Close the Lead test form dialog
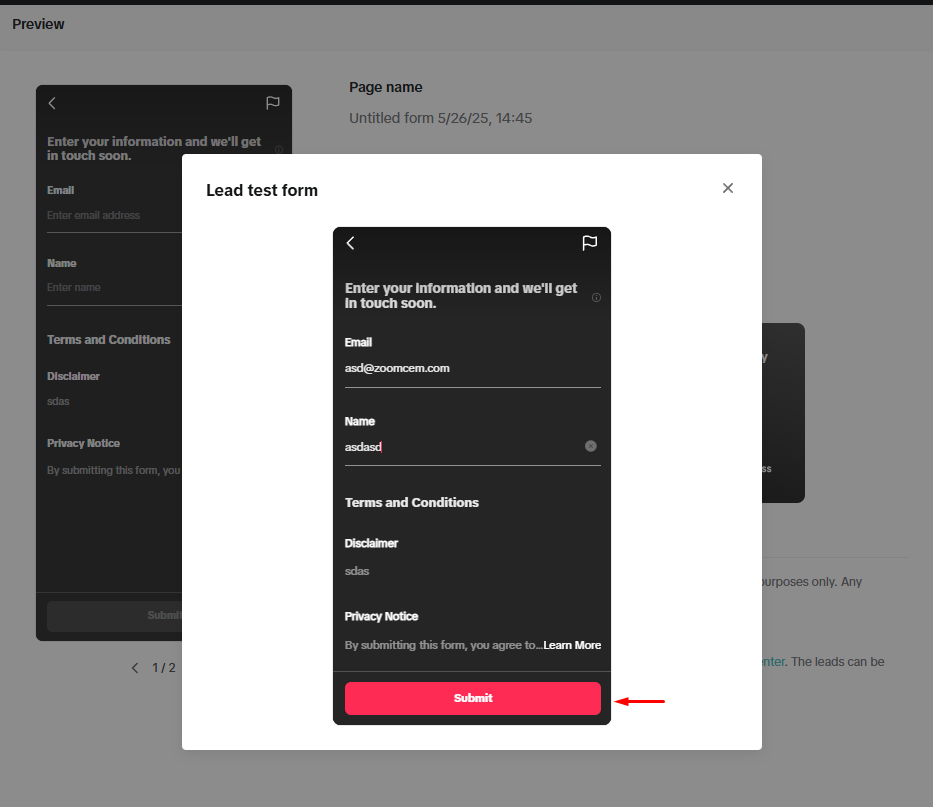The image size is (933, 807). click(x=728, y=188)
